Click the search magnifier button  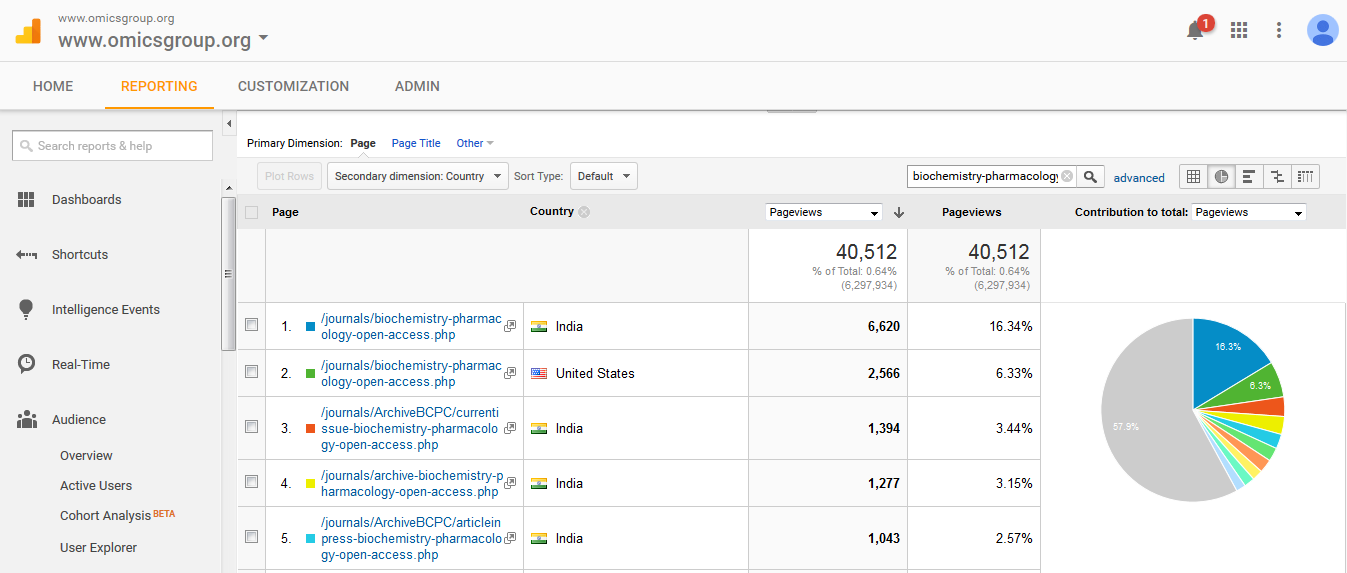click(1091, 177)
